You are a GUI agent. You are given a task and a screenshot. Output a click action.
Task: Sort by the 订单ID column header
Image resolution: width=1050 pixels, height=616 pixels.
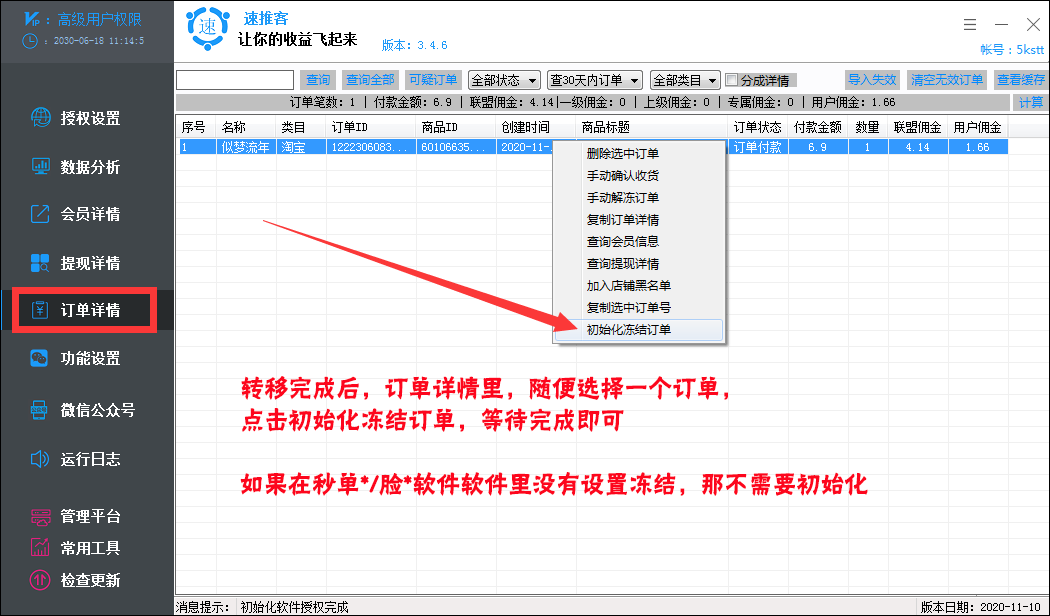[x=371, y=127]
